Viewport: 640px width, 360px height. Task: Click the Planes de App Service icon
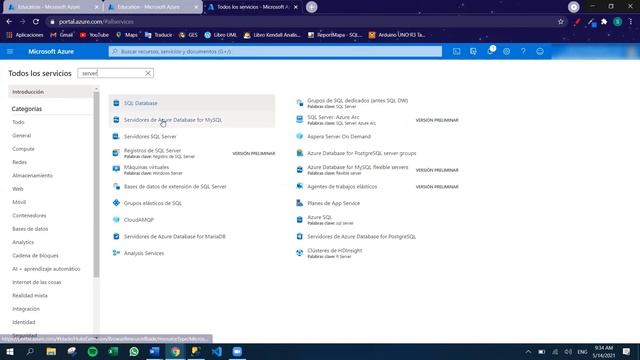click(x=300, y=203)
